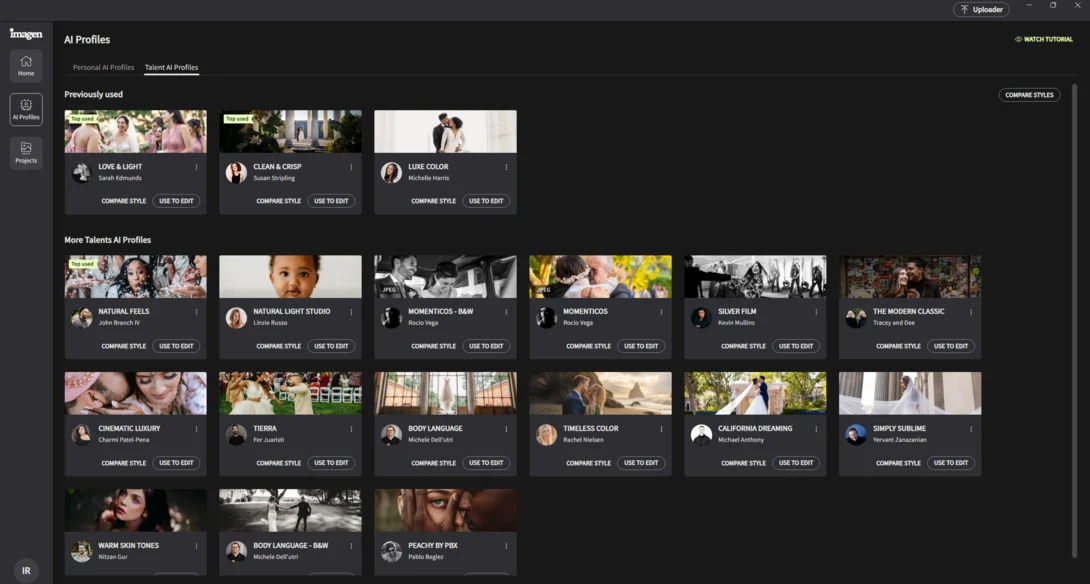Viewport: 1090px width, 584px height.
Task: Use Silver Film profile to edit
Action: tap(796, 346)
